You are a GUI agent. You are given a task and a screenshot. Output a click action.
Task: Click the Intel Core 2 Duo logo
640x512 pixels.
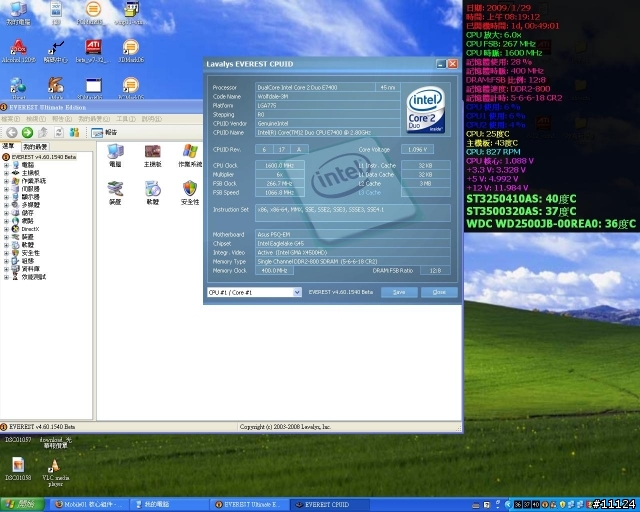tap(426, 109)
